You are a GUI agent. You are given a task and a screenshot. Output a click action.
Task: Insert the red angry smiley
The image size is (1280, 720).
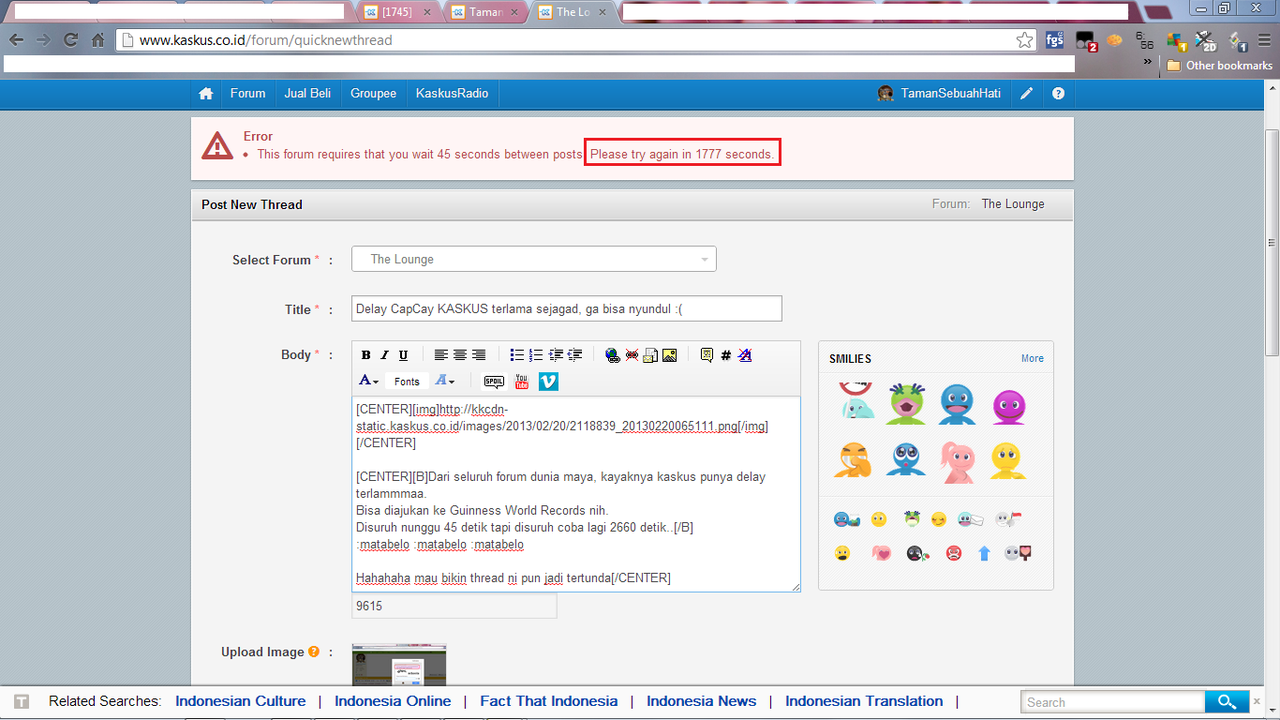[953, 553]
